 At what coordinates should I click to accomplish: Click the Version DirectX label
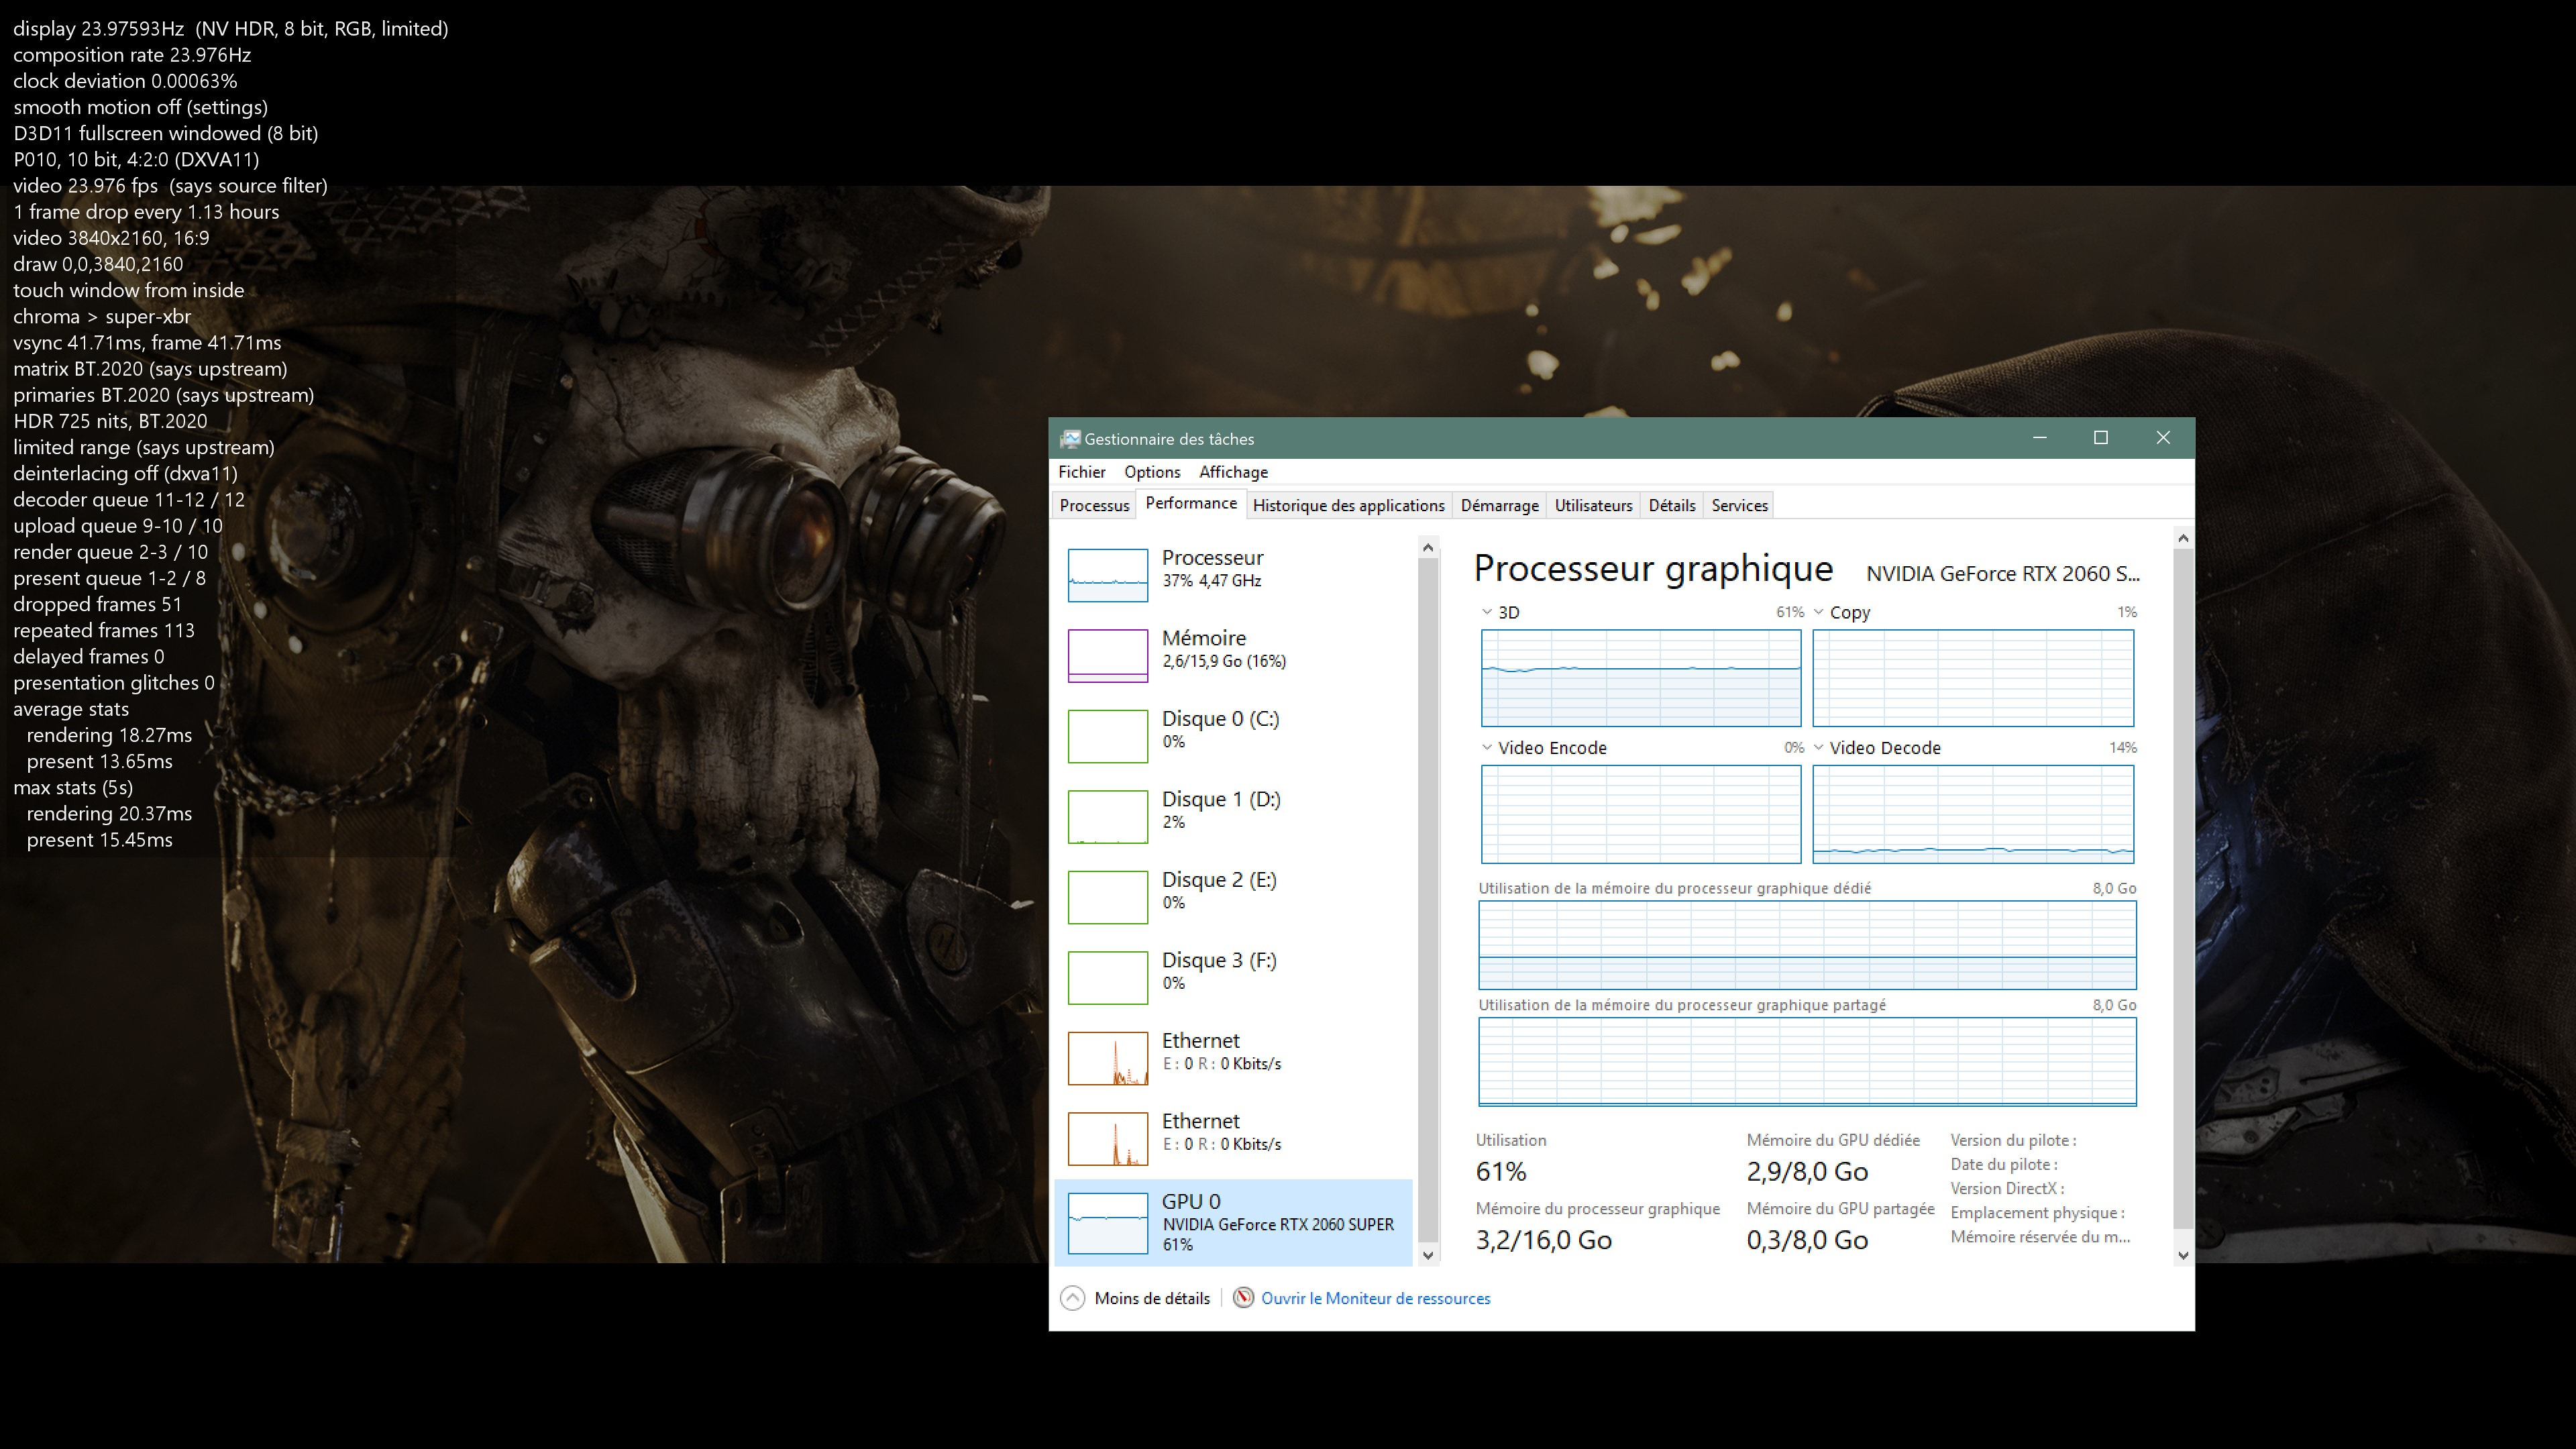2007,1188
